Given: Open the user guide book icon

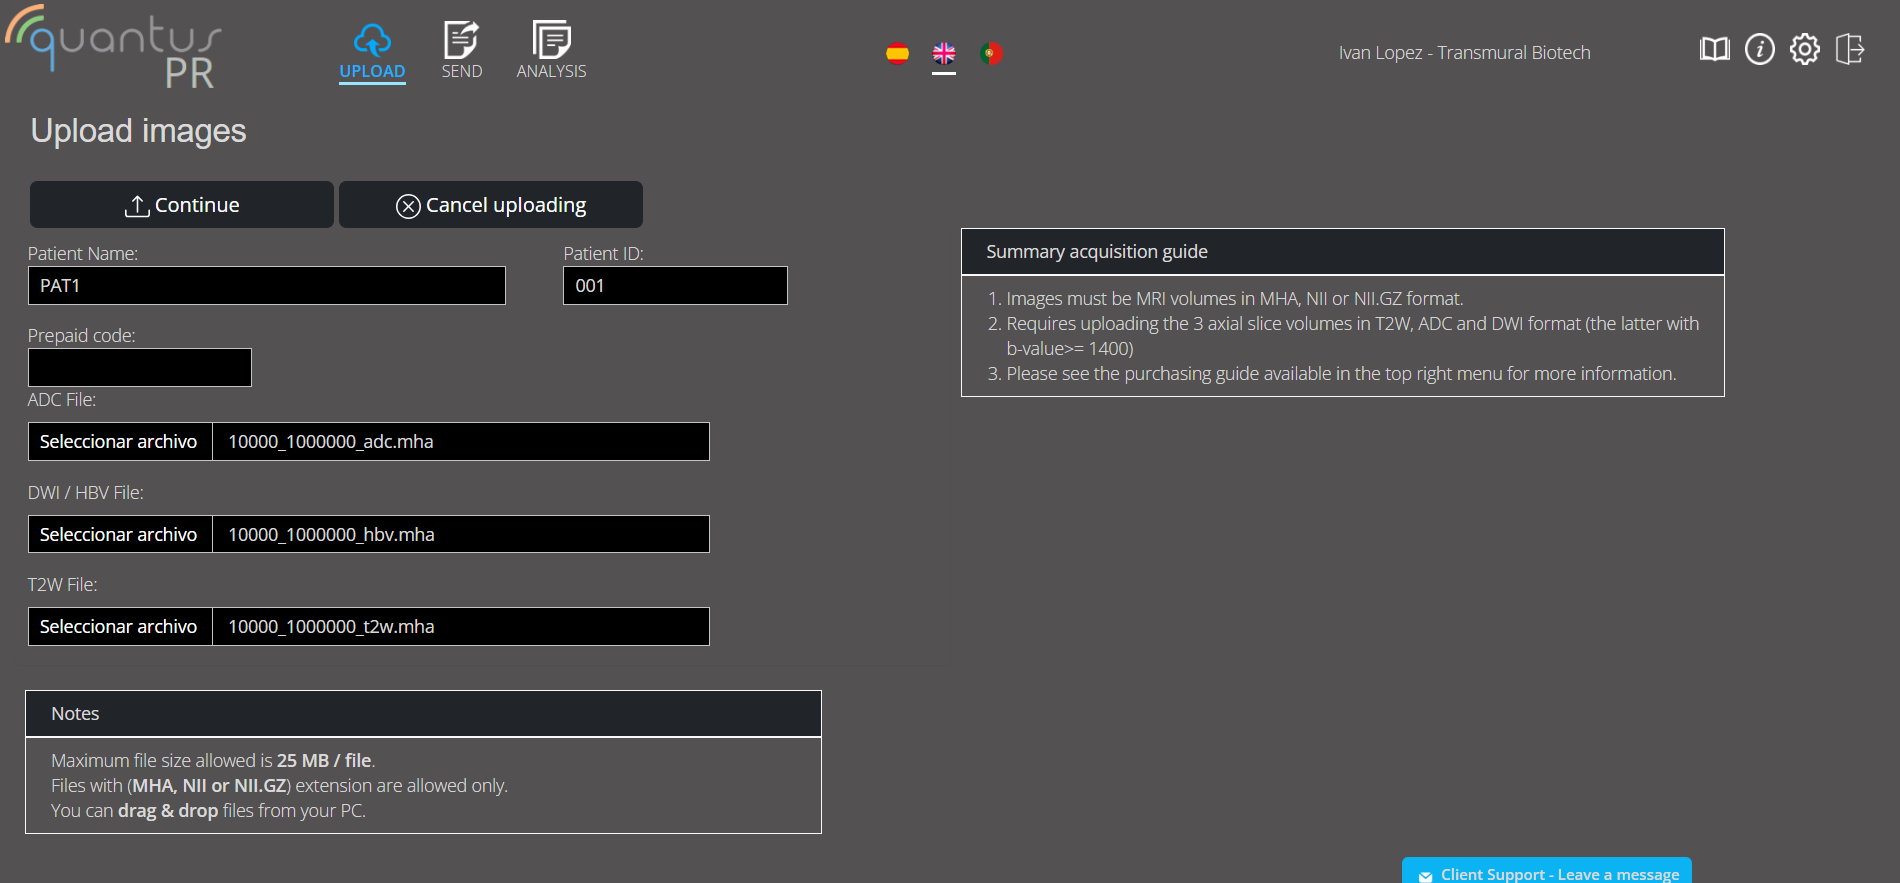Looking at the screenshot, I should (x=1714, y=49).
